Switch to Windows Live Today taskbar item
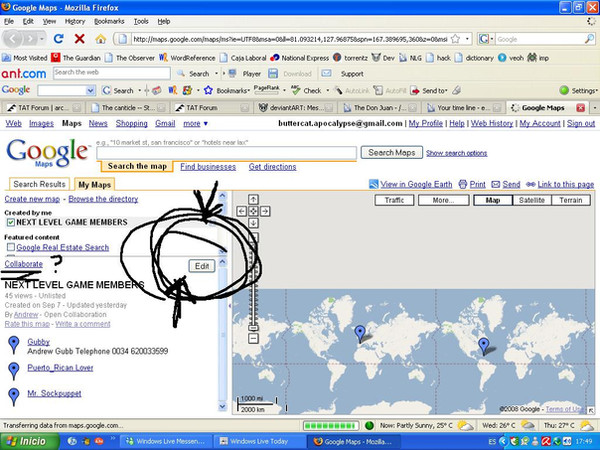600x450 pixels. [260, 441]
